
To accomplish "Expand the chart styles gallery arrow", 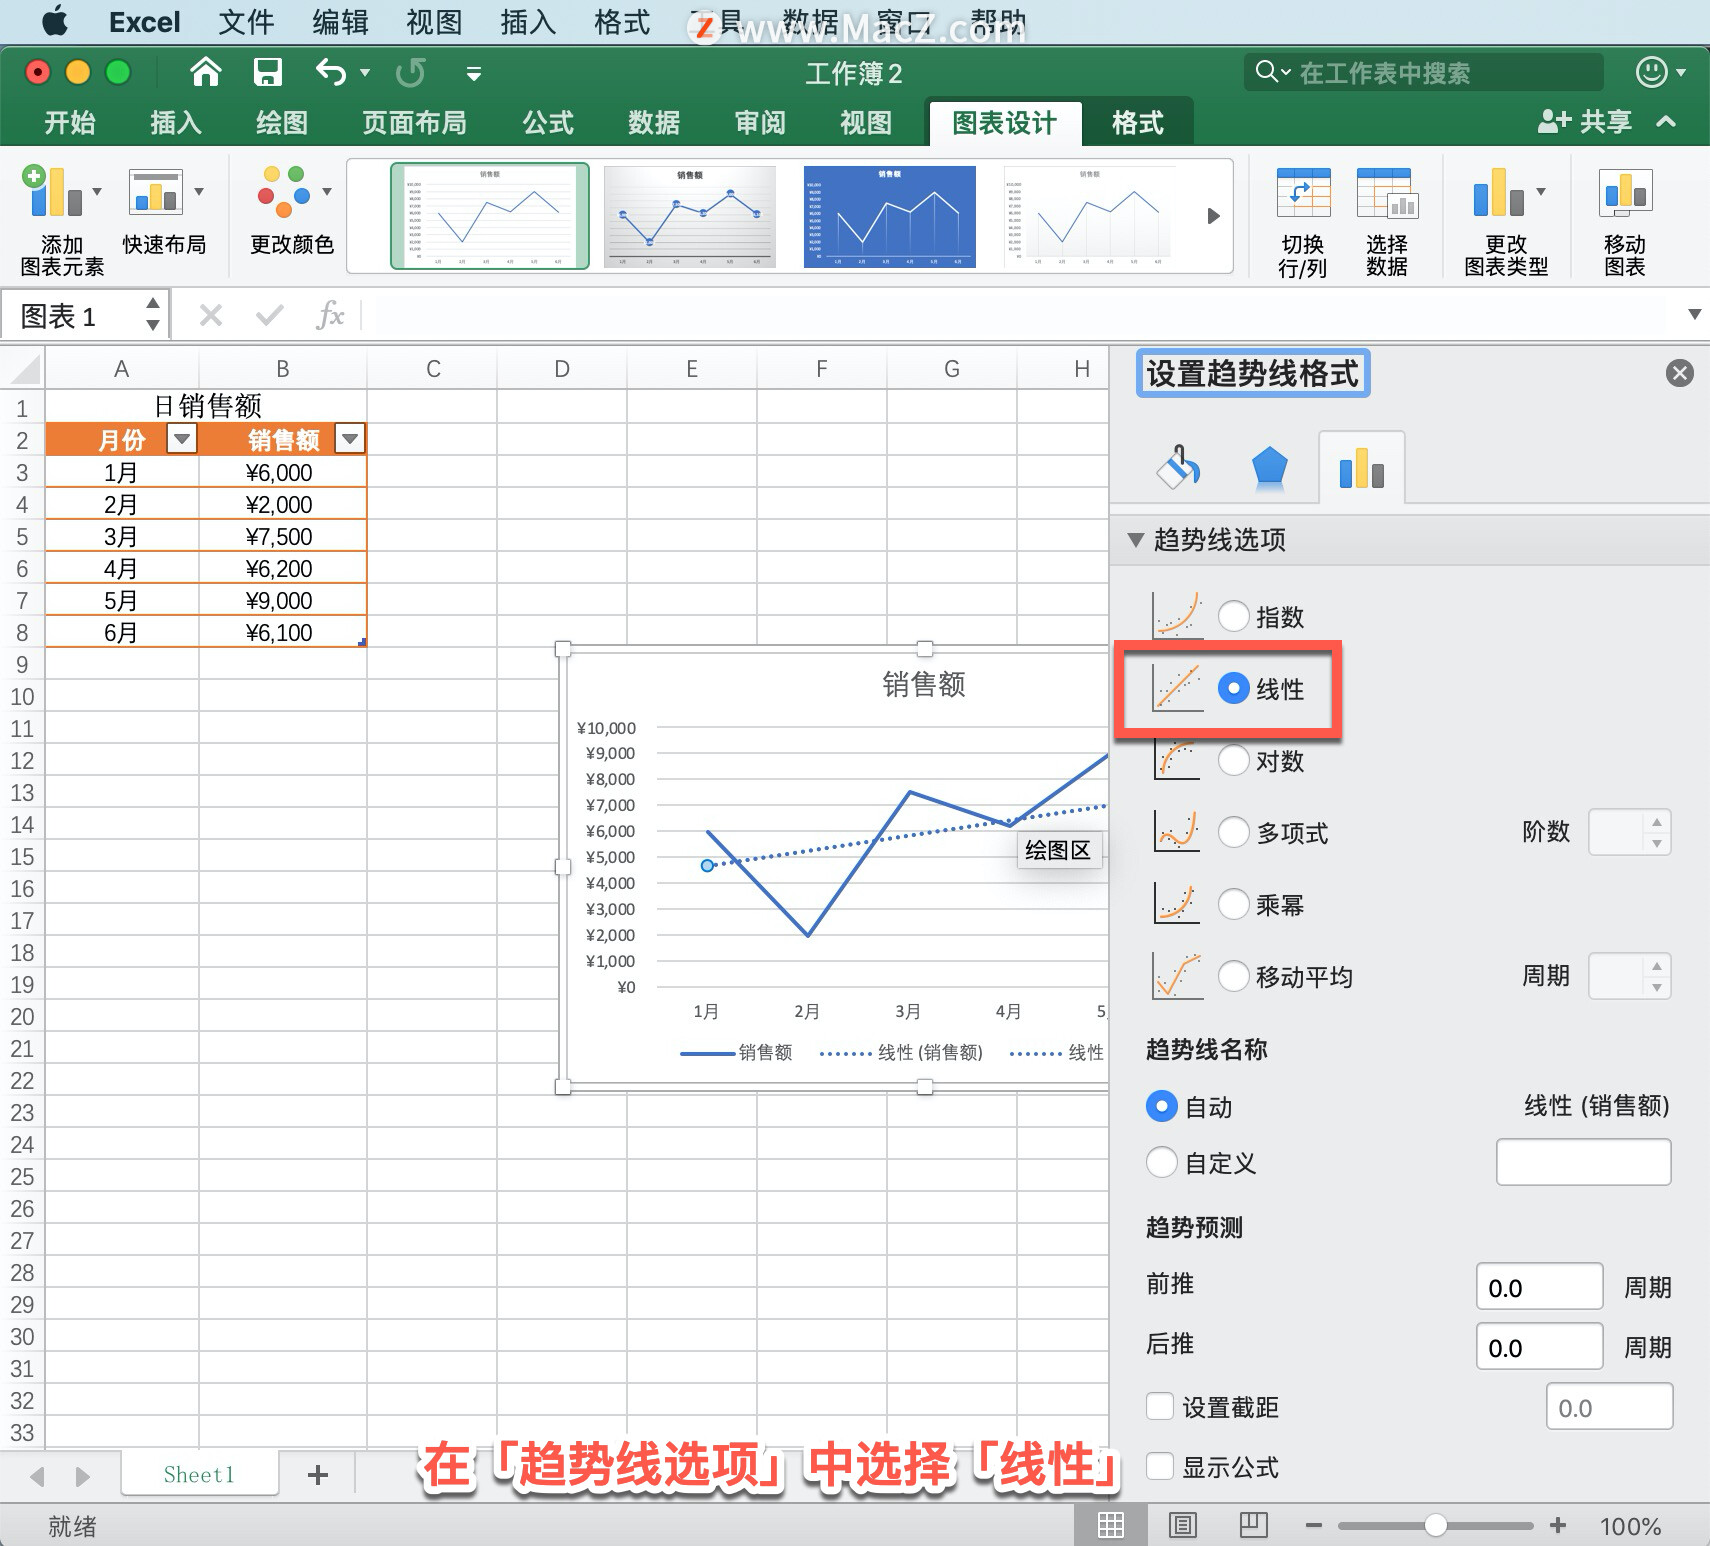I will [1213, 216].
